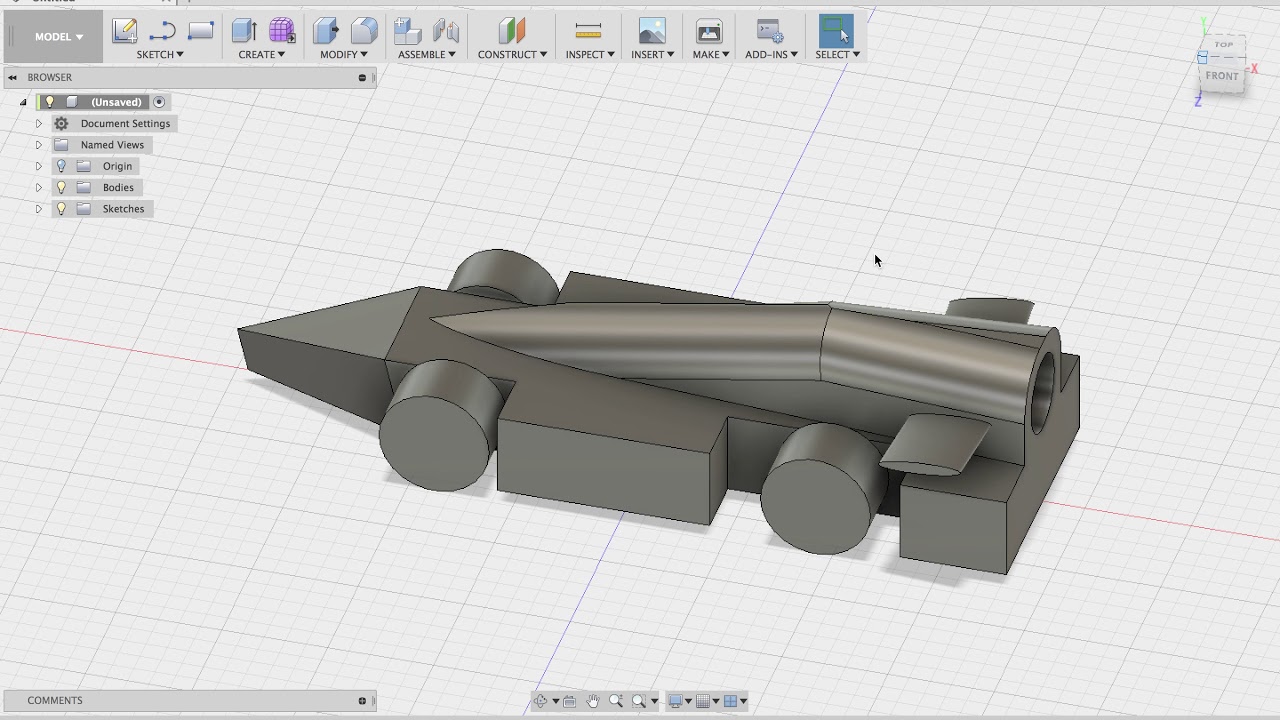
Task: Select the Press Pull tool icon
Action: pyautogui.click(x=326, y=31)
